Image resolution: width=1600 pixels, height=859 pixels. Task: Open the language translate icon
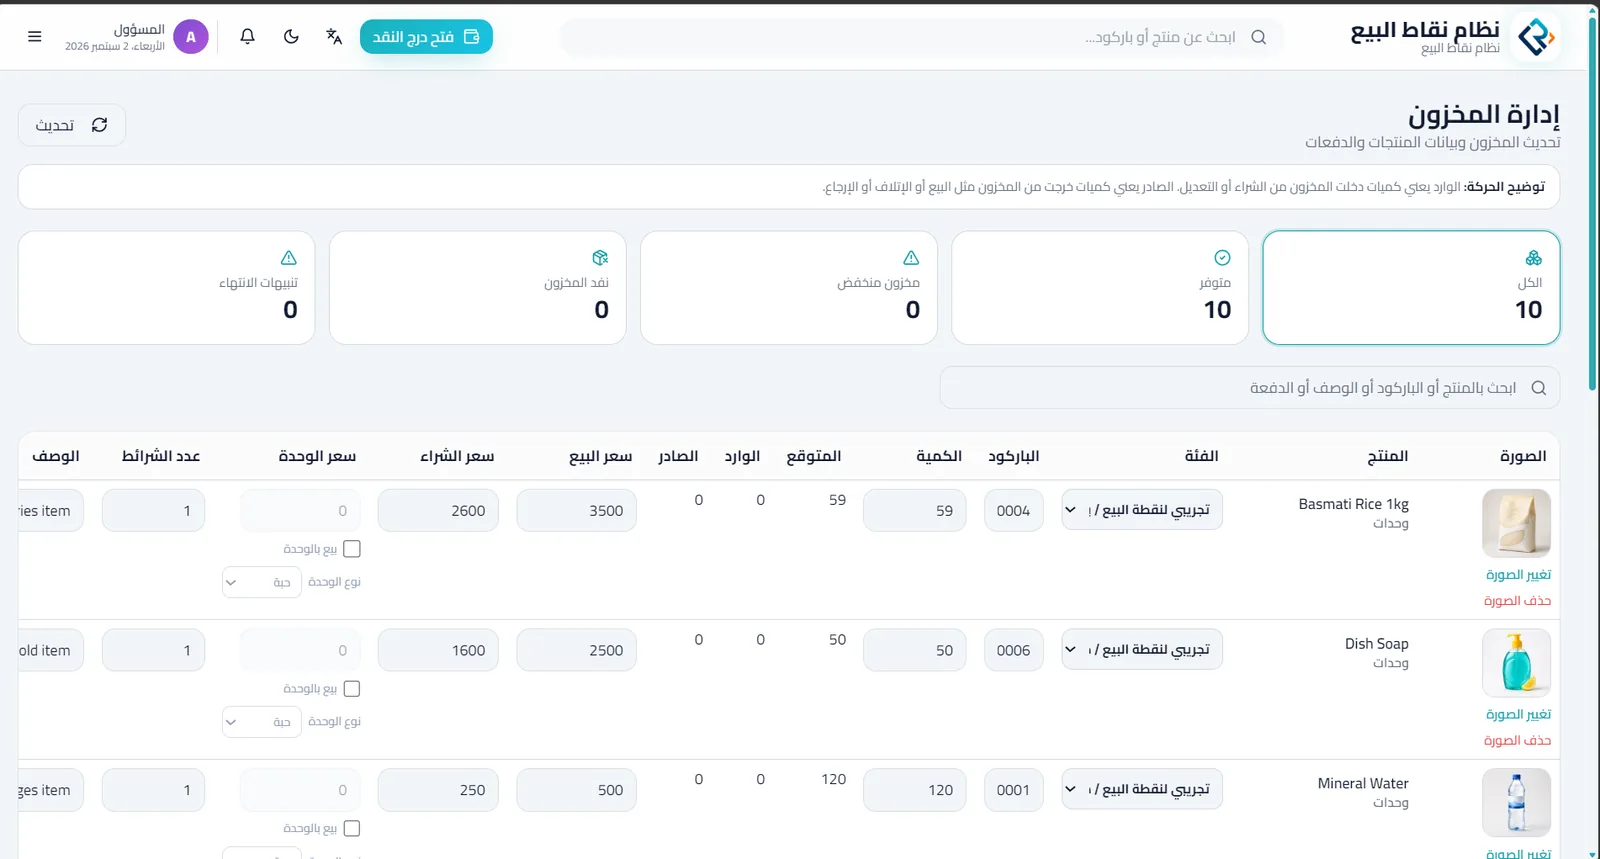click(334, 37)
